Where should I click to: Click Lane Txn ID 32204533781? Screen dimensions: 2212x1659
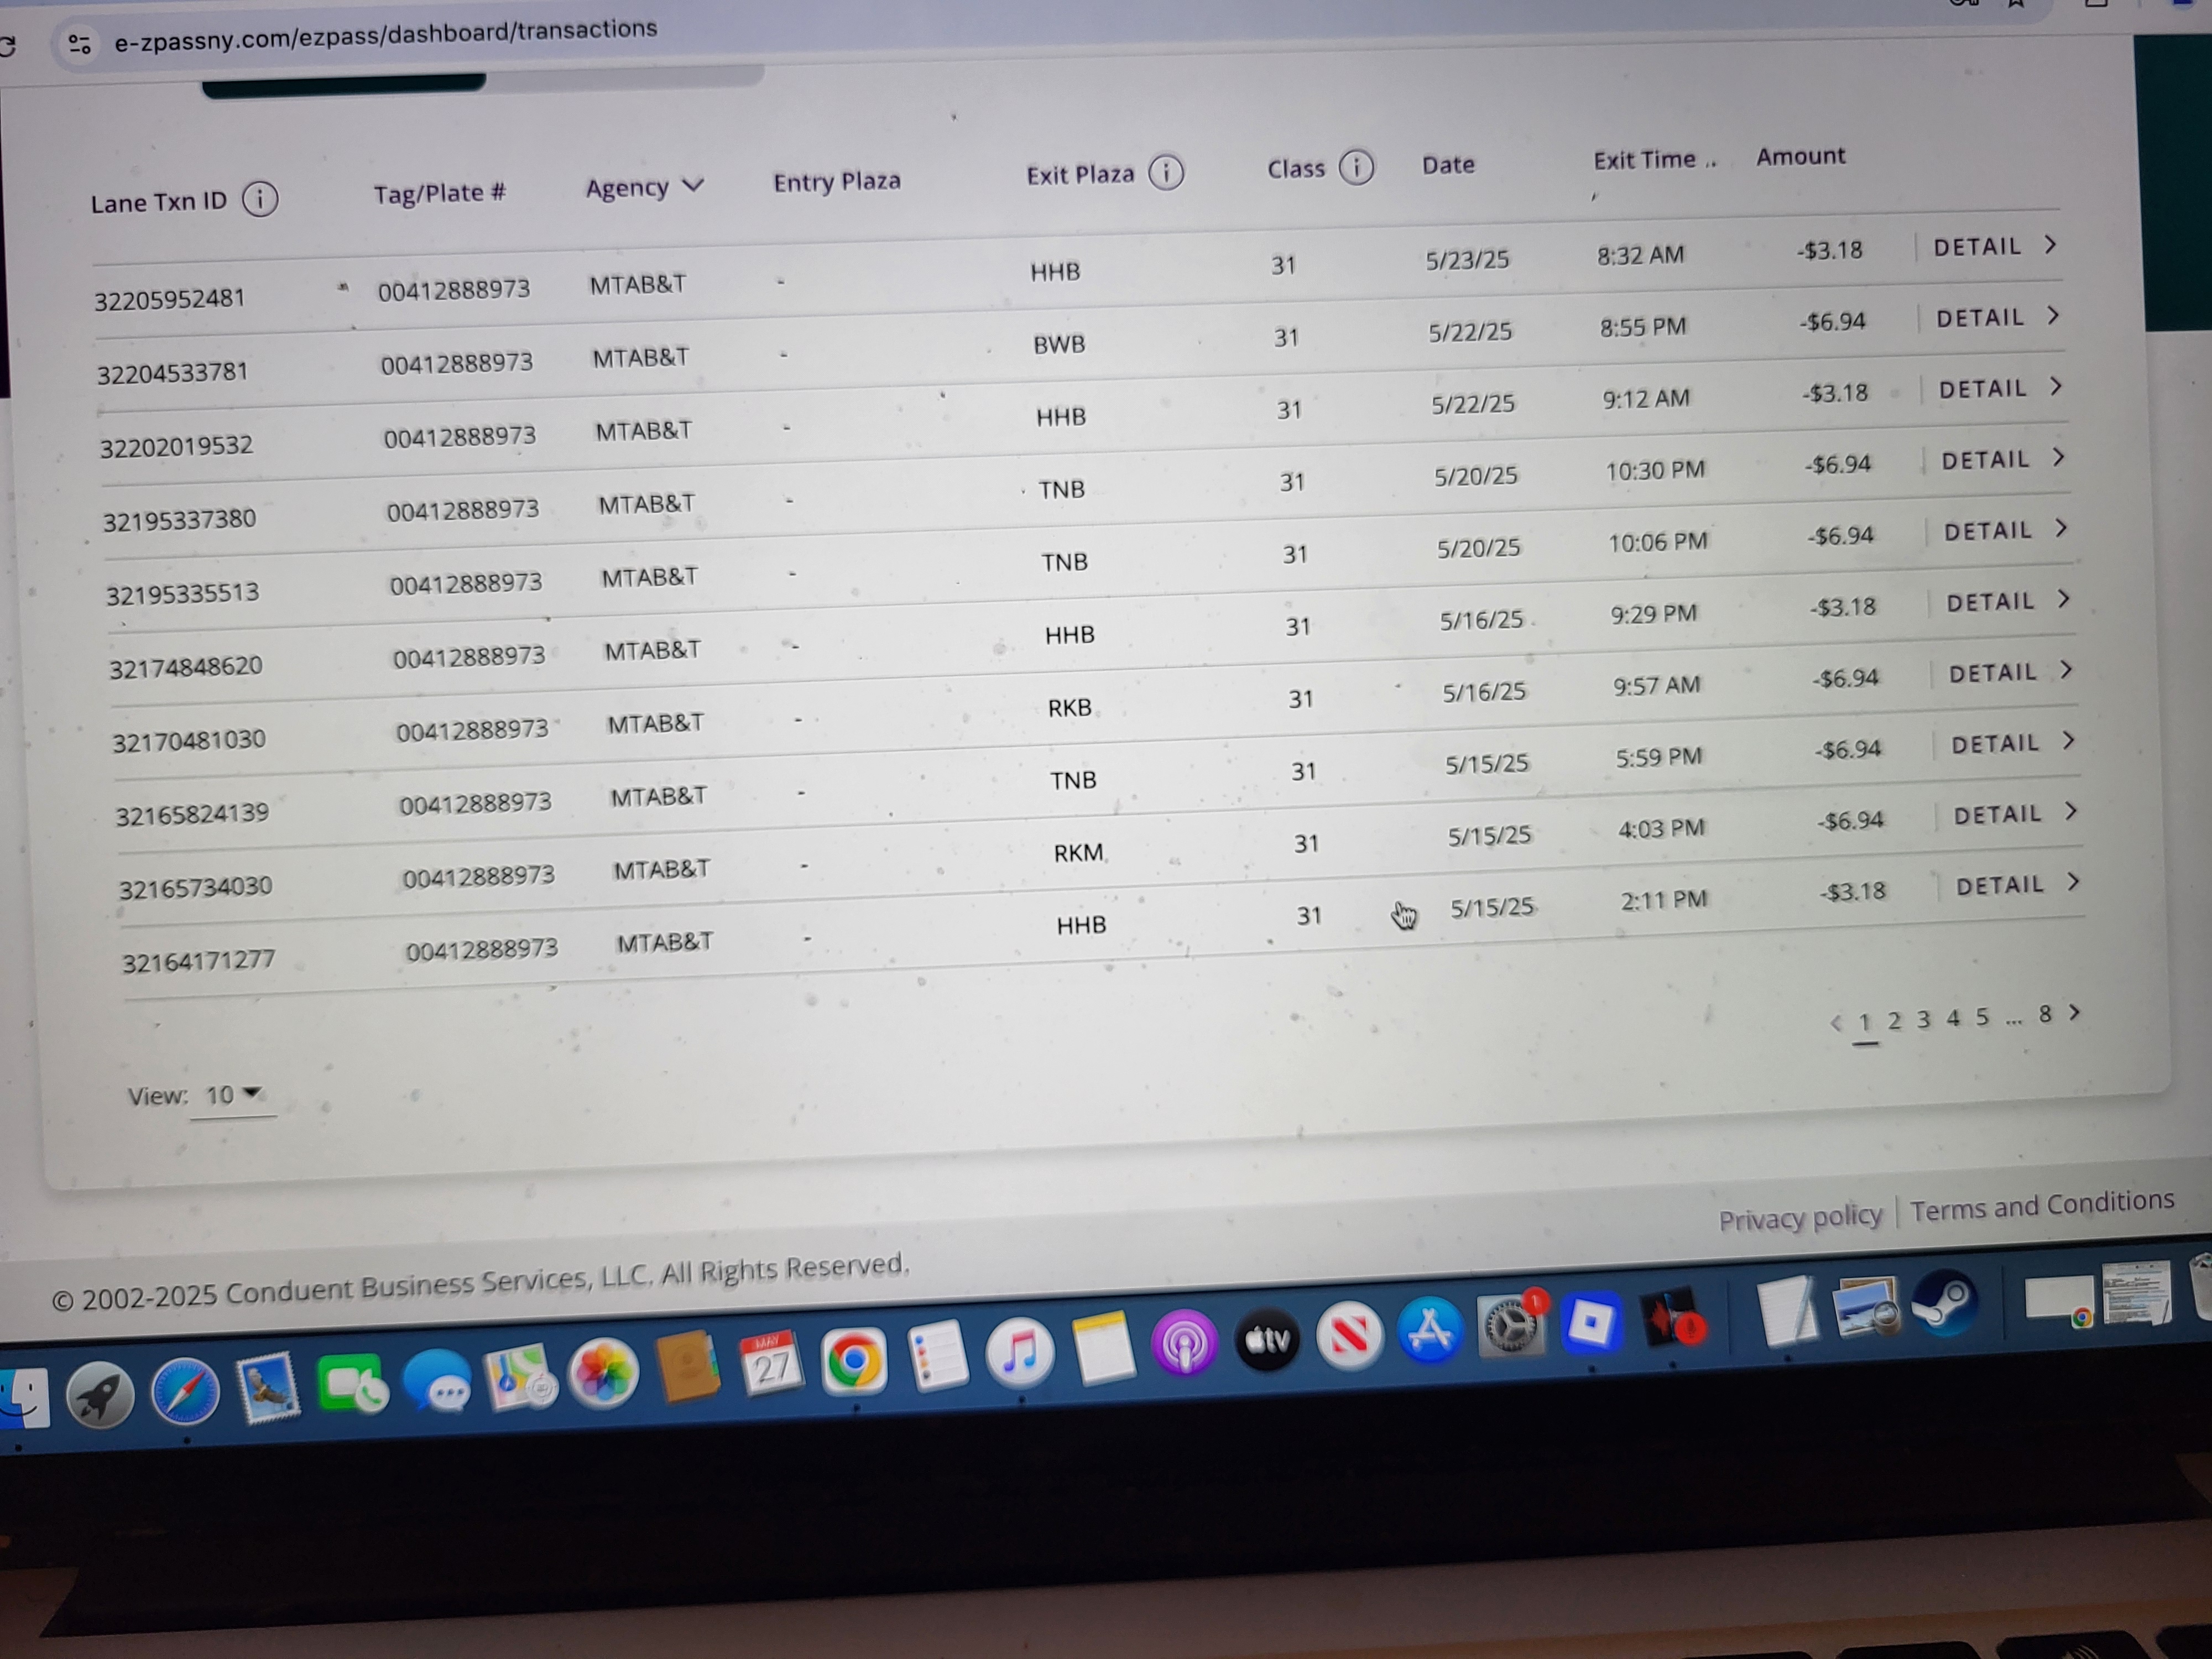(x=172, y=373)
